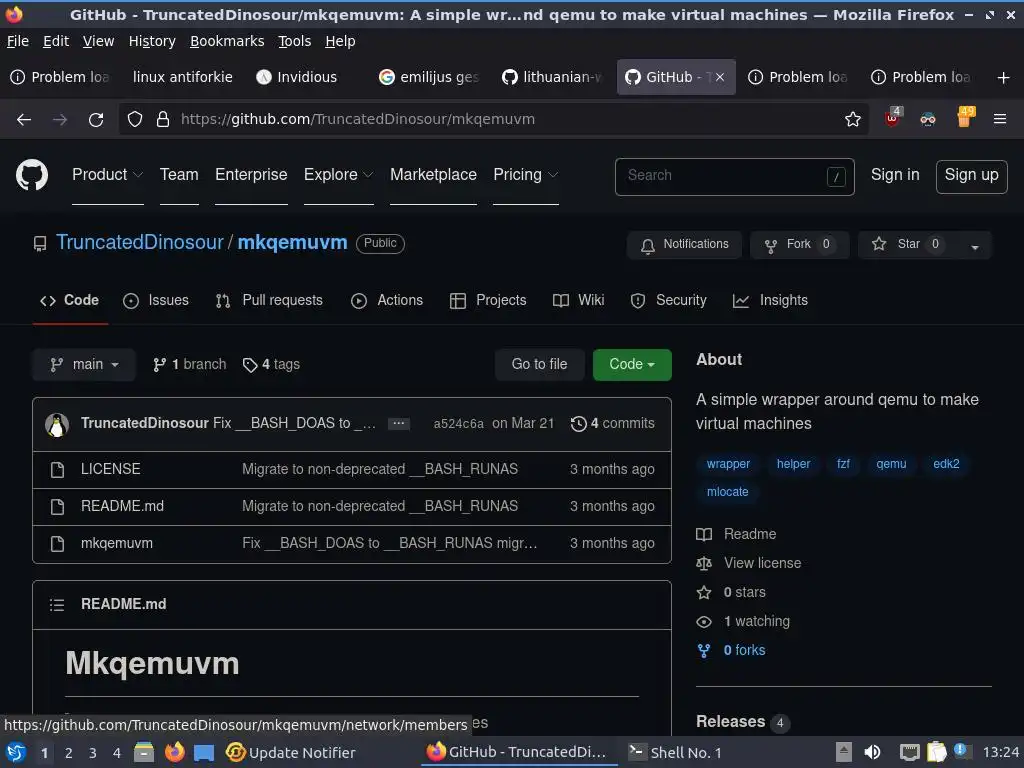Screen dimensions: 1024x768
Task: Open the uBlock Origin extension icon
Action: pos(893,118)
